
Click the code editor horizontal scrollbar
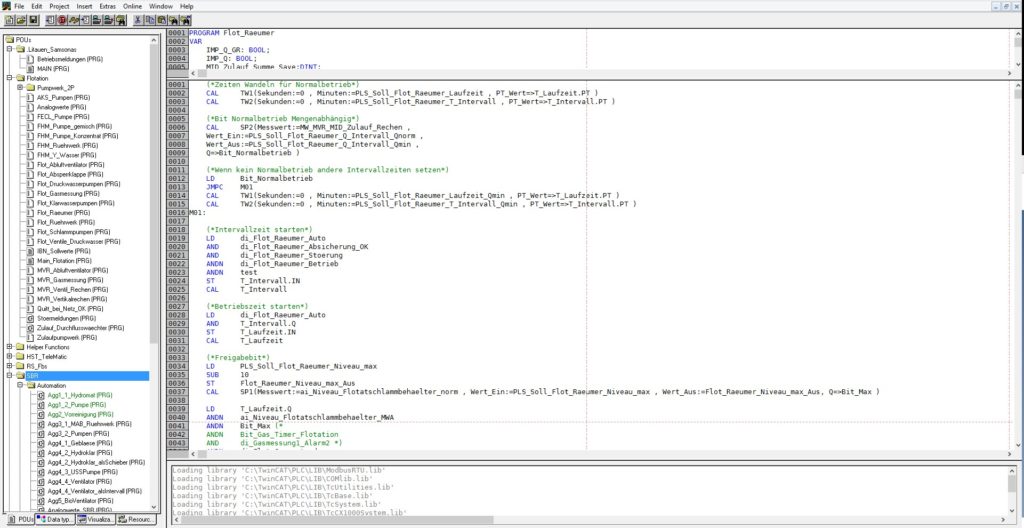click(x=601, y=454)
